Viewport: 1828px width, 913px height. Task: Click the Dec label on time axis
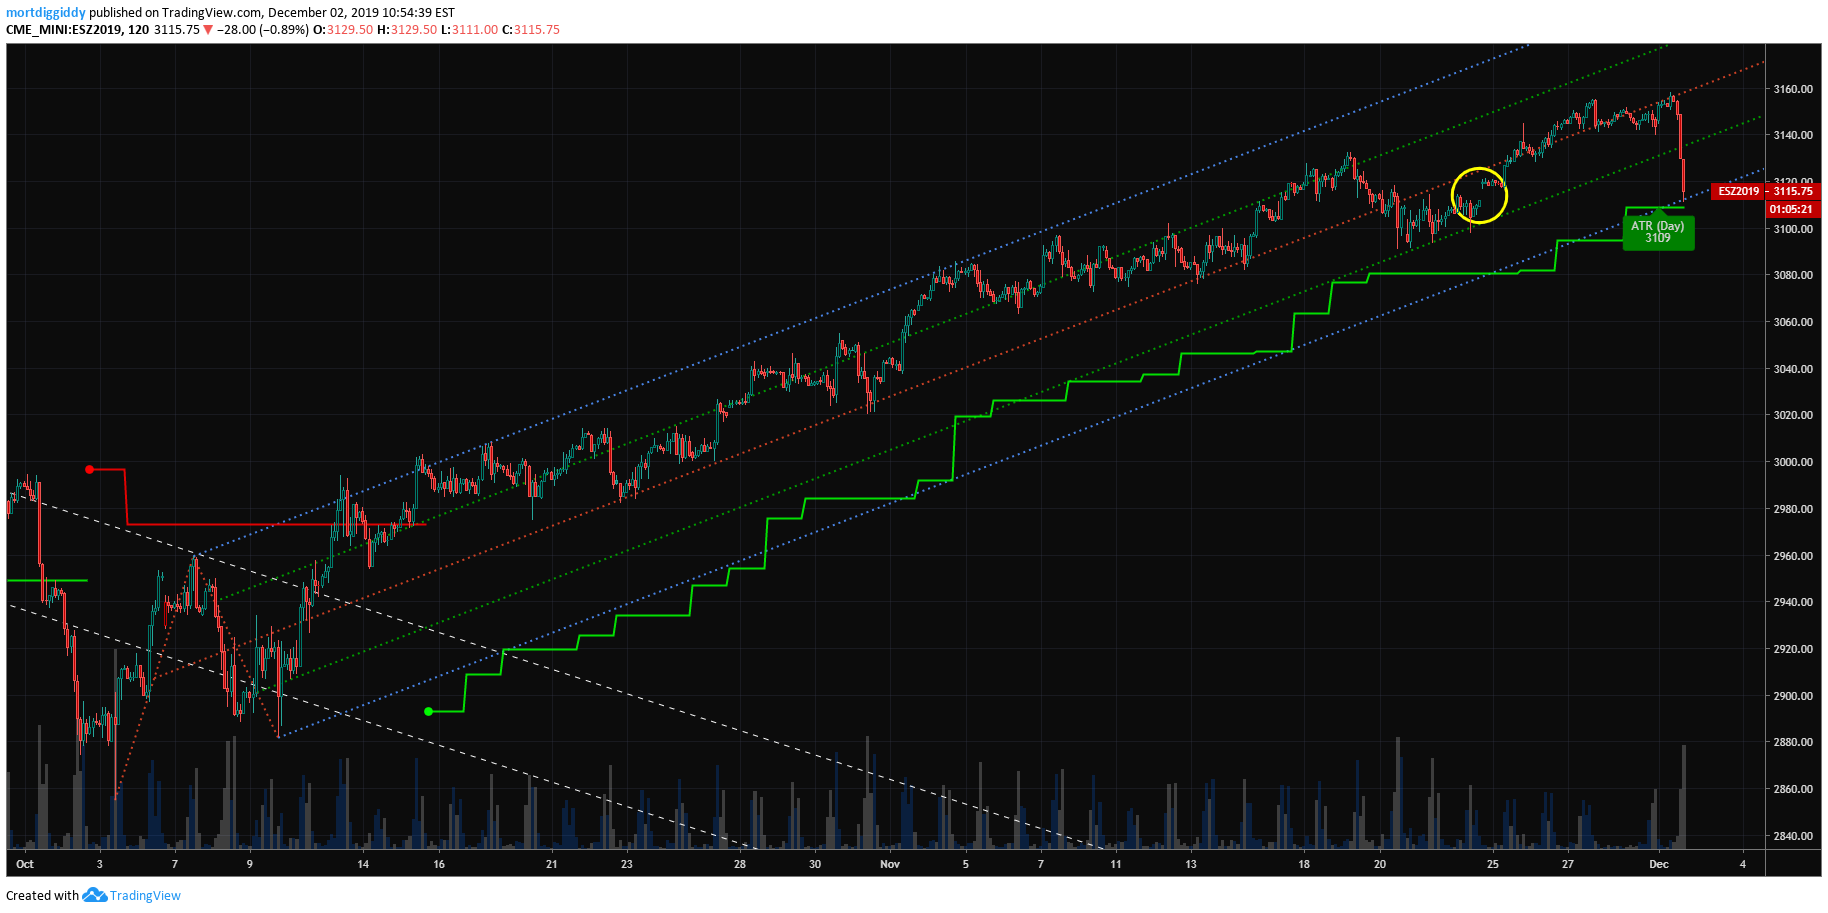click(x=1659, y=864)
